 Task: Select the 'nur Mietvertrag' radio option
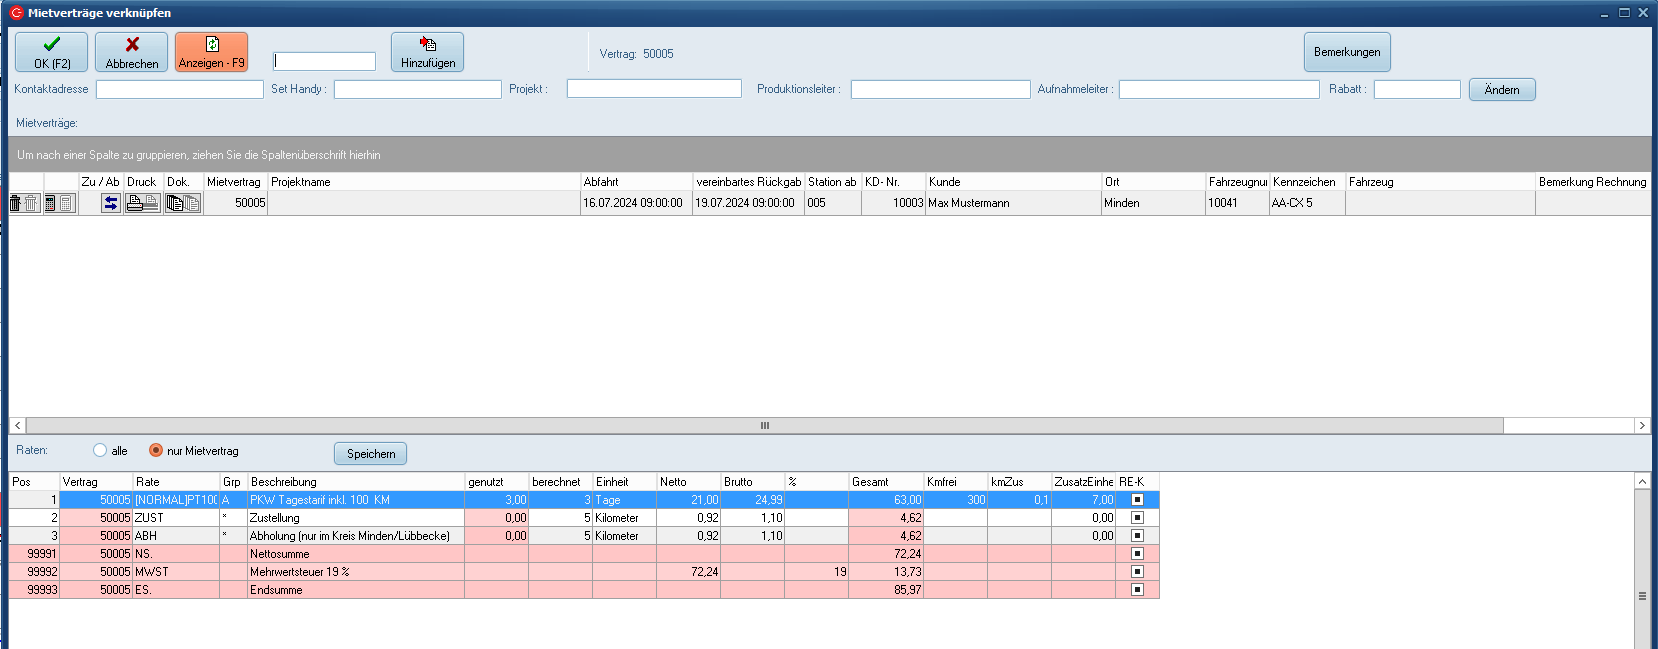[x=156, y=451]
